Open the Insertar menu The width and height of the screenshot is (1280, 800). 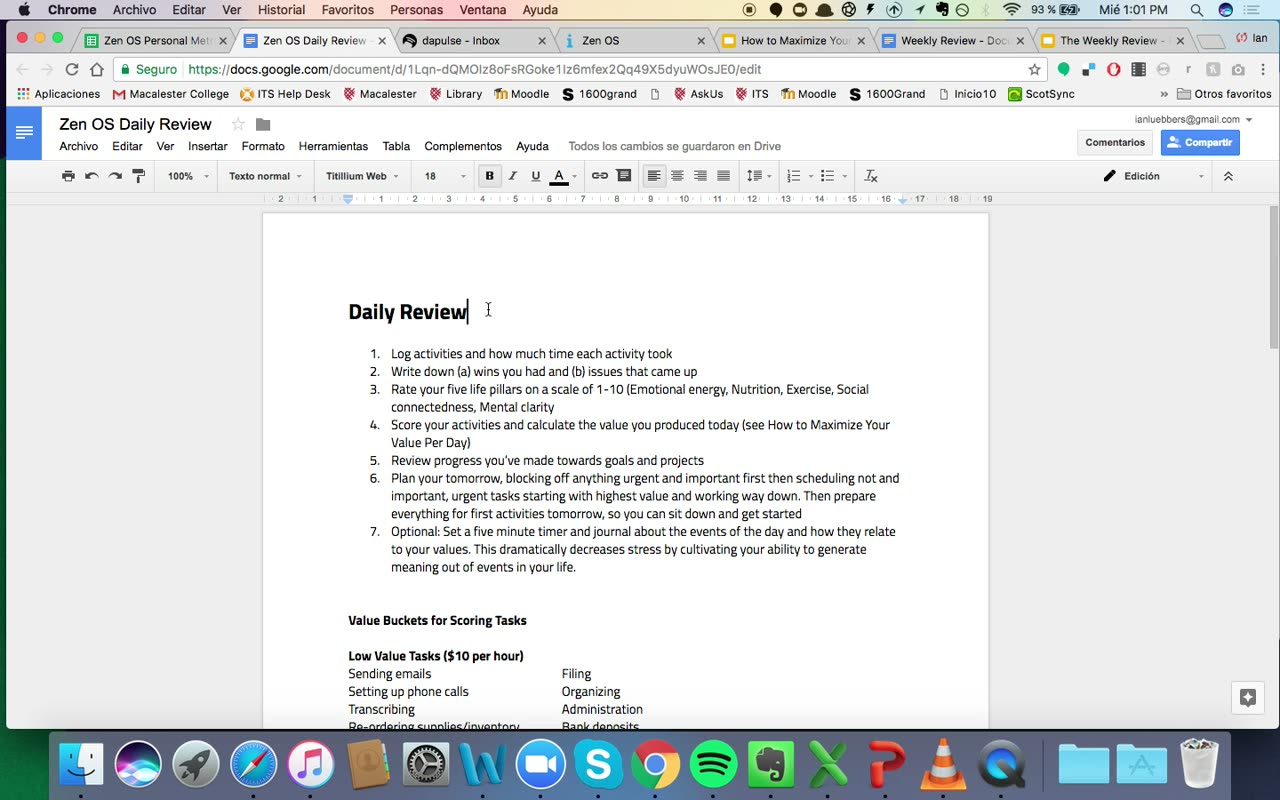[208, 146]
